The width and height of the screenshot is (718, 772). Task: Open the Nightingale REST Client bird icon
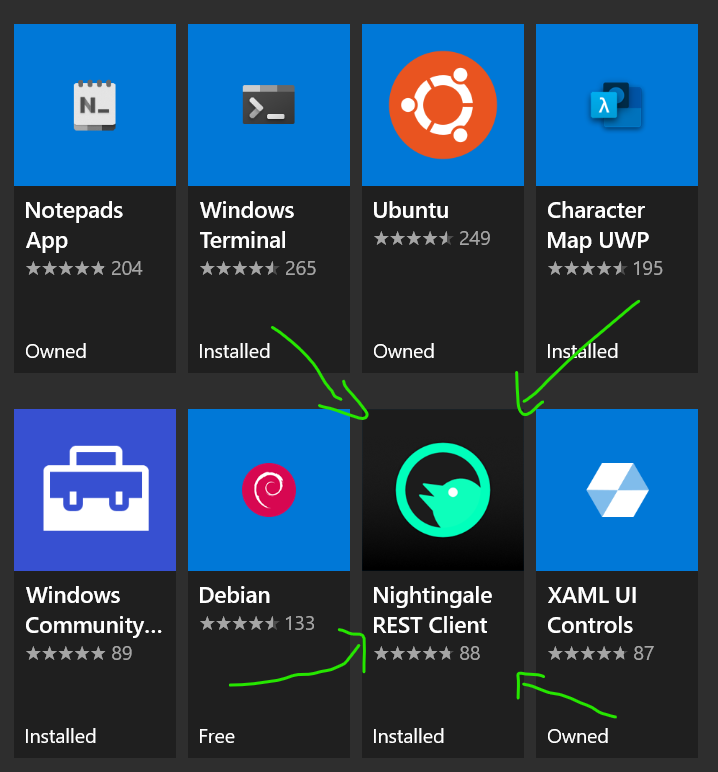(443, 490)
